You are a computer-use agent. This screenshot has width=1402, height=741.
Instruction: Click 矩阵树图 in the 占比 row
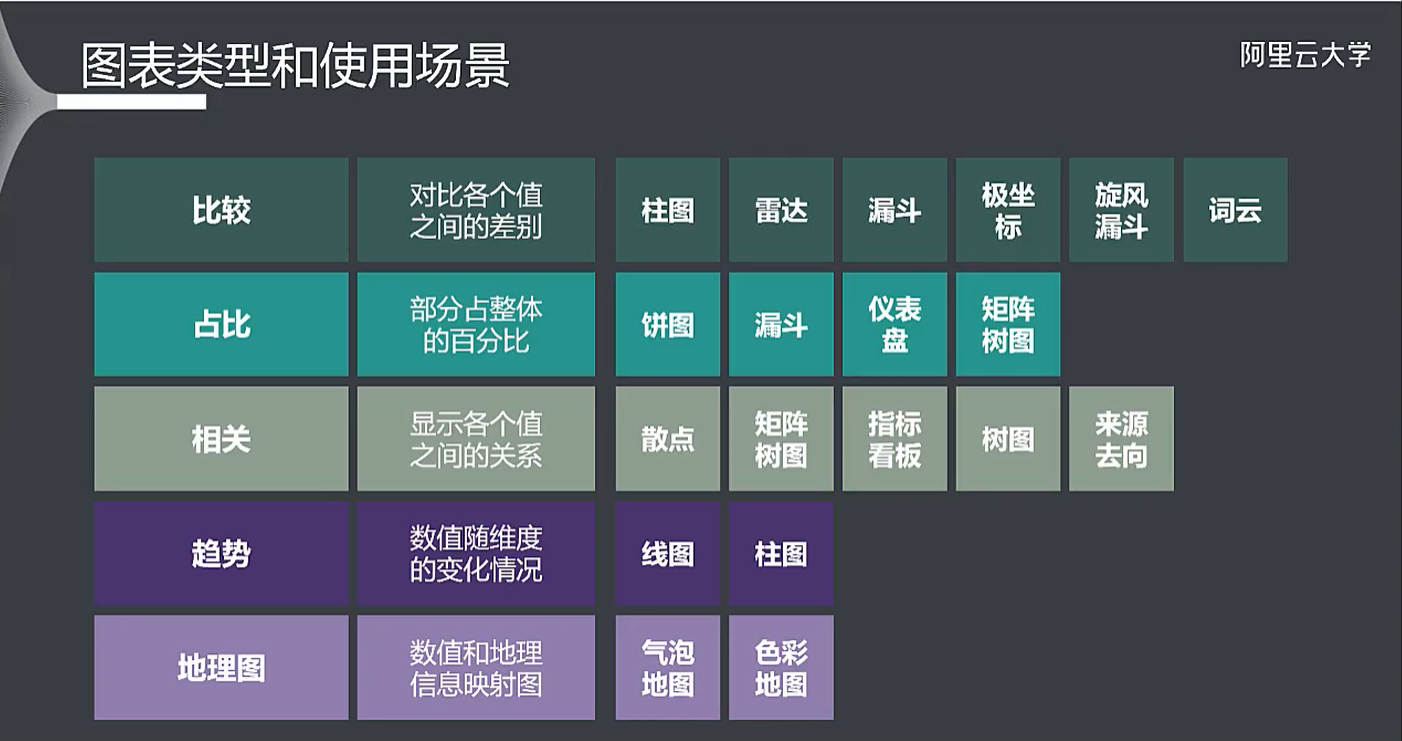pyautogui.click(x=1008, y=324)
